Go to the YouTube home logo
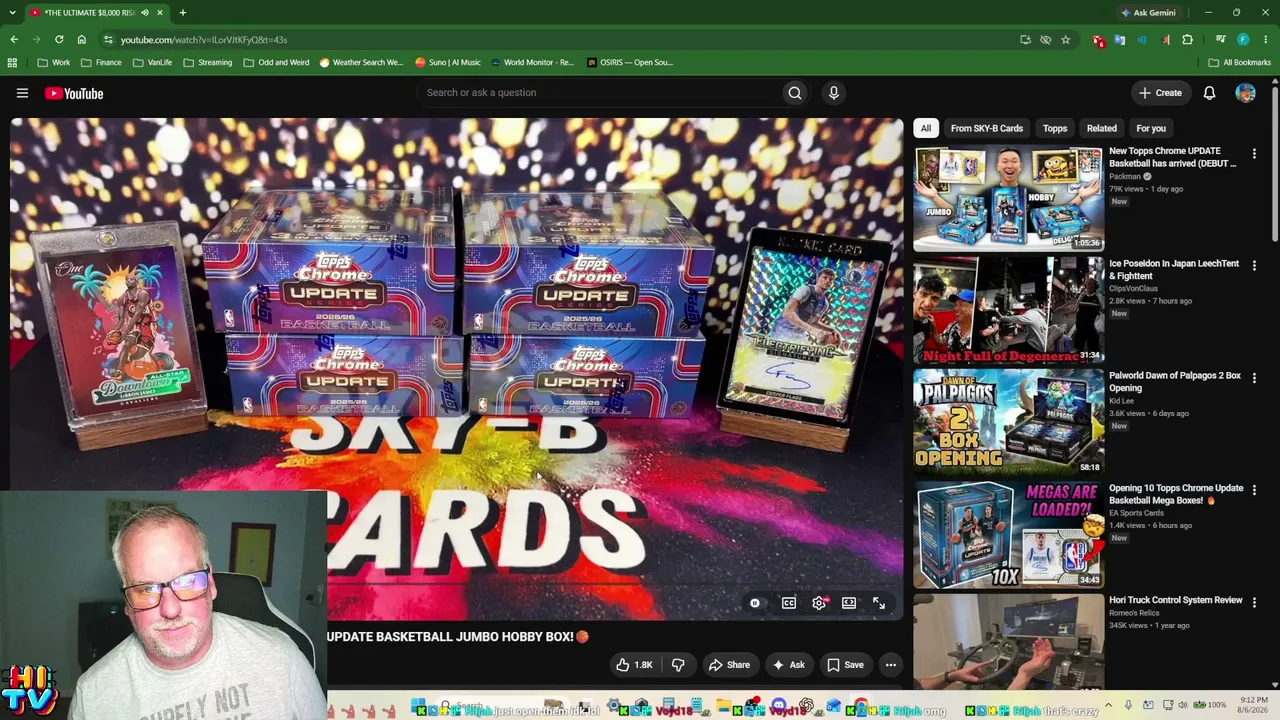 (74, 93)
